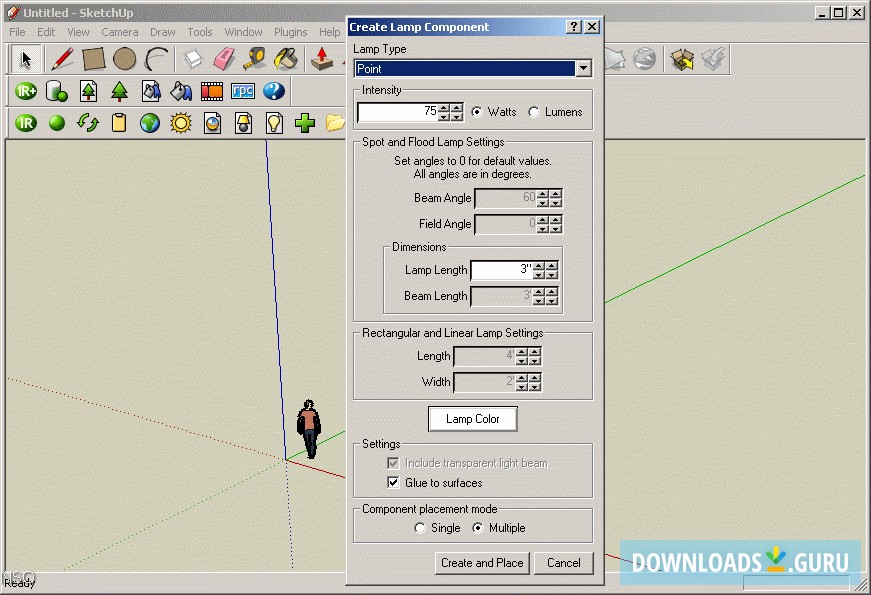Select the Watts radio button
This screenshot has height=595, width=871.
477,112
